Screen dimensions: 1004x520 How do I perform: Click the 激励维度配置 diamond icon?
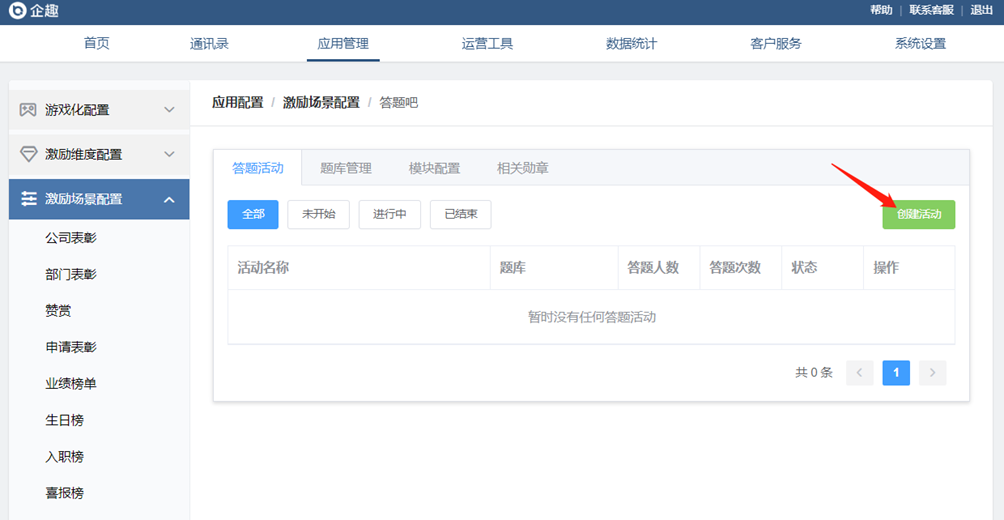[x=28, y=154]
